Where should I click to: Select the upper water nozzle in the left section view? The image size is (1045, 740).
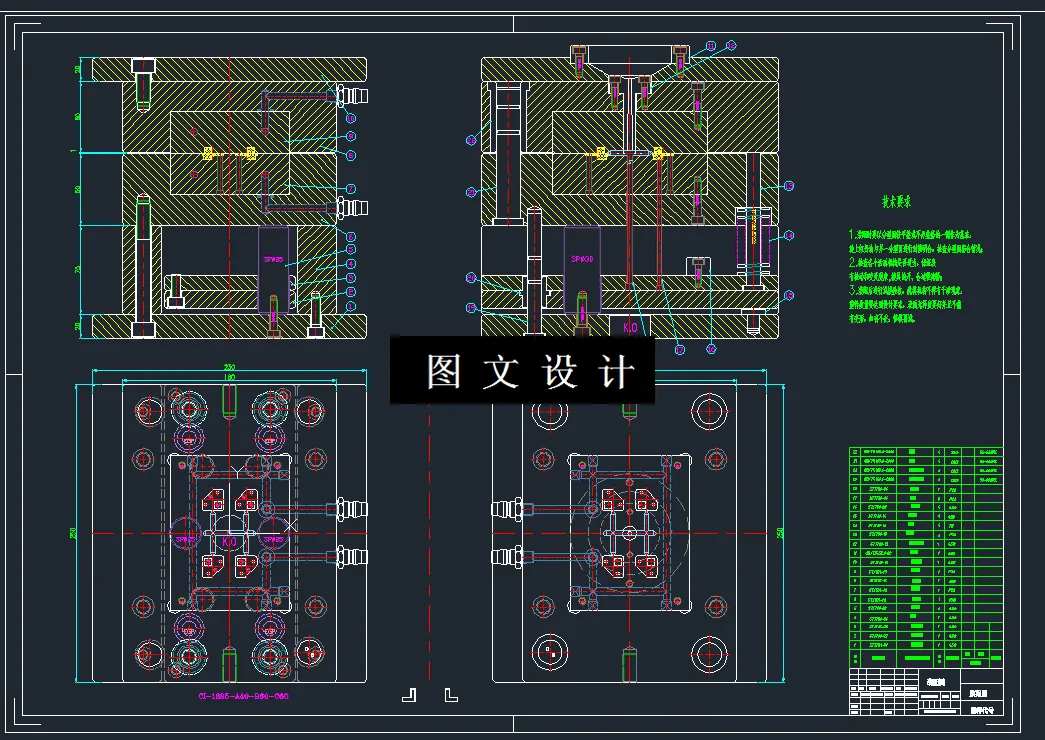coord(353,95)
